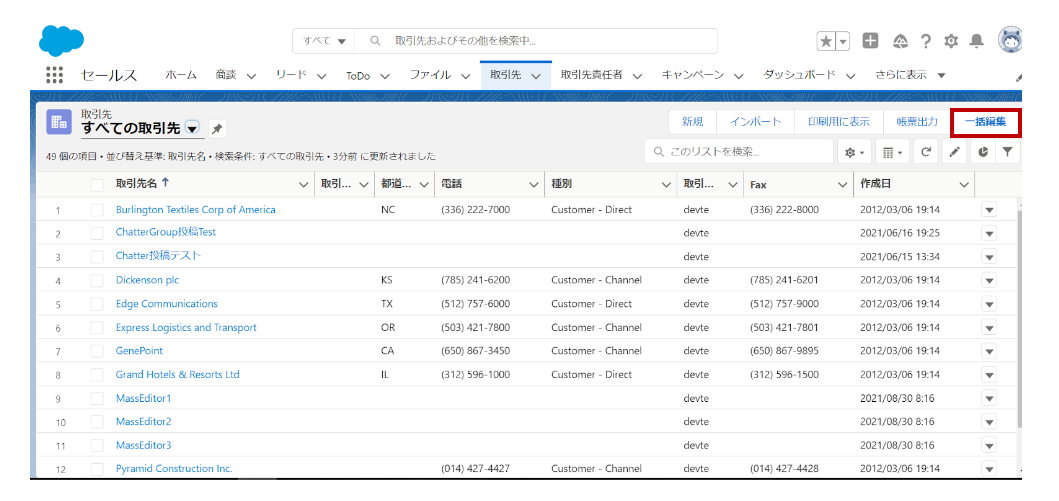
Task: Open the global actions plus icon
Action: pos(871,41)
